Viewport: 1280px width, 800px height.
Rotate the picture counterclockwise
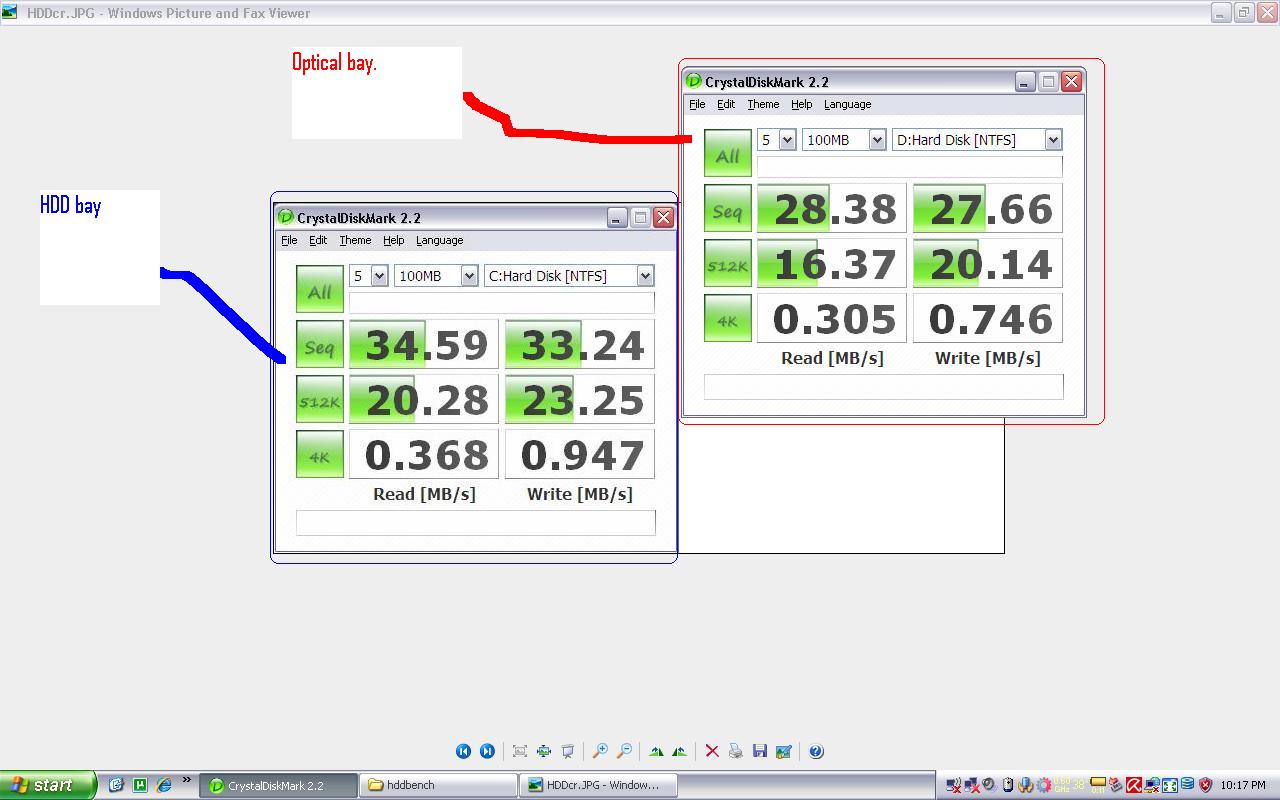point(680,751)
